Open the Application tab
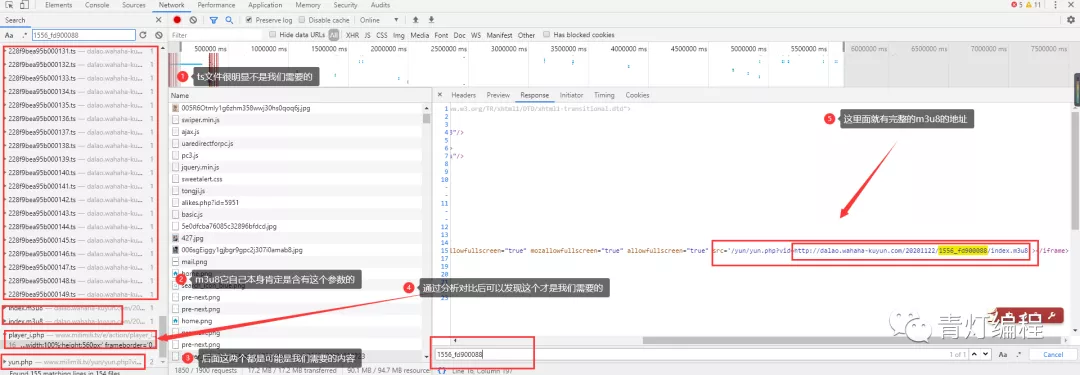The image size is (1080, 375). 265,5
